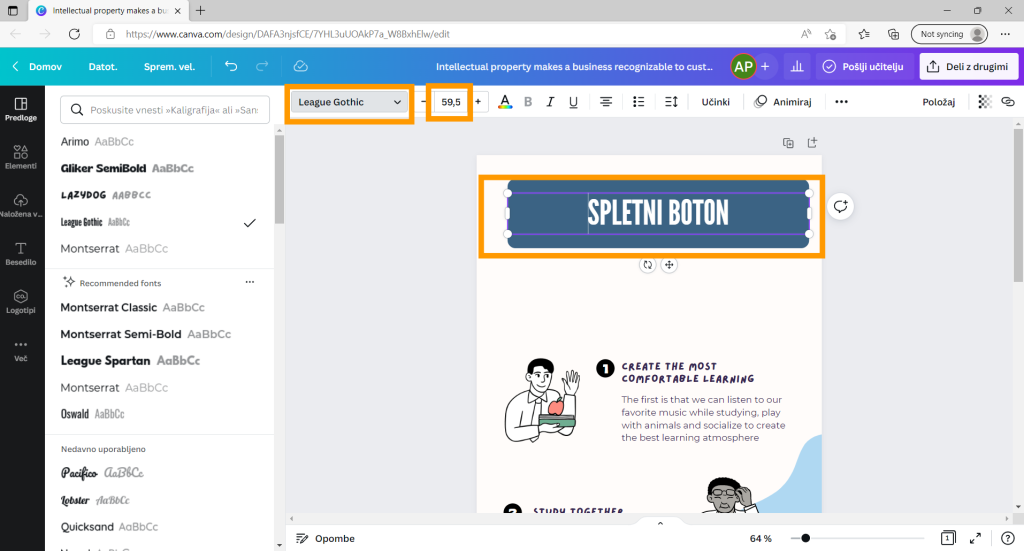
Task: Open the Elementi sidebar panel
Action: (x=21, y=157)
